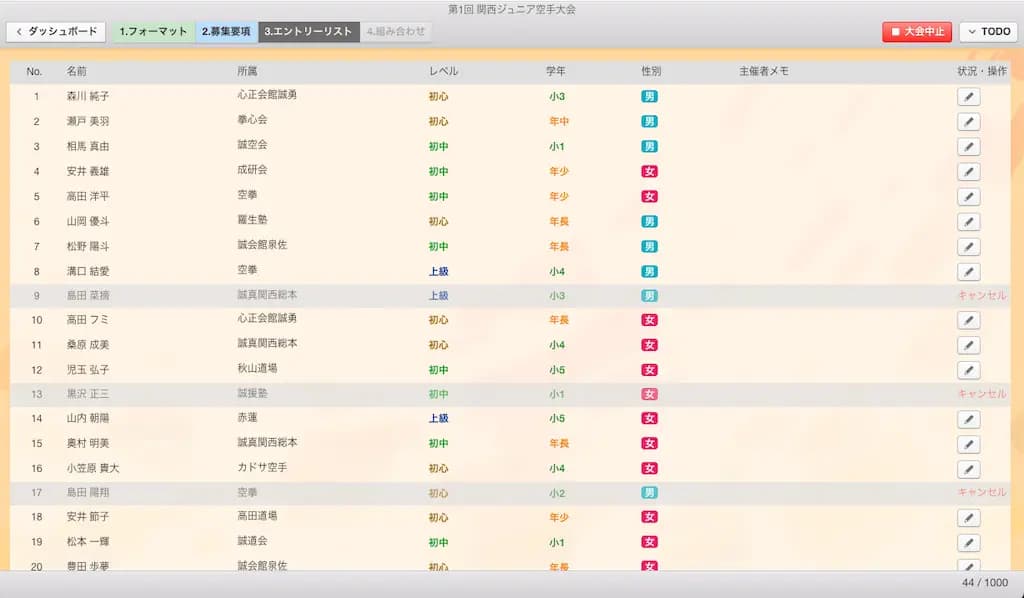Edit entry for 瀬戸 美羽
Screen dimensions: 1024x598
pyautogui.click(x=968, y=121)
